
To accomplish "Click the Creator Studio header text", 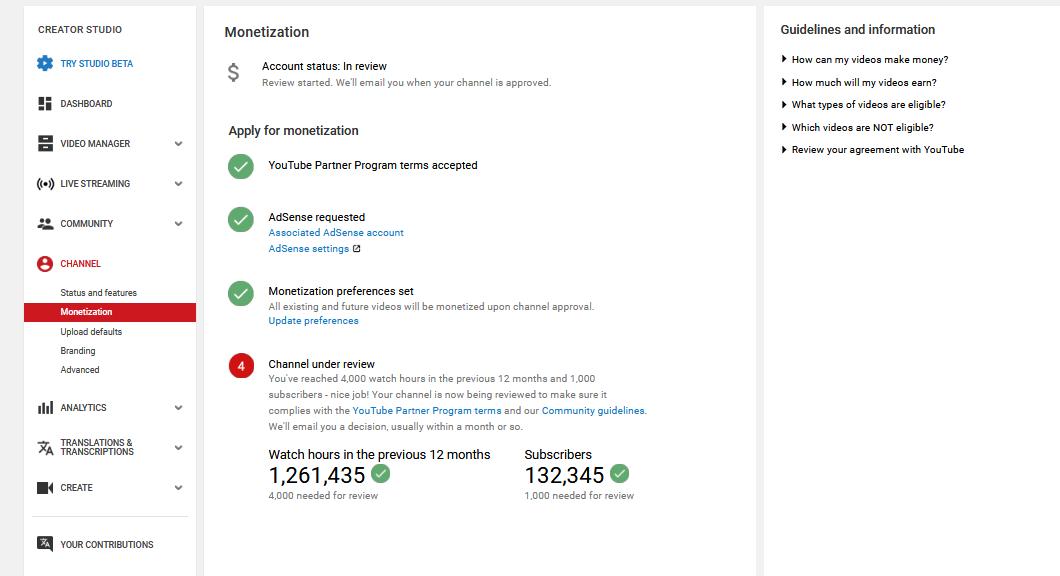I will click(x=80, y=30).
